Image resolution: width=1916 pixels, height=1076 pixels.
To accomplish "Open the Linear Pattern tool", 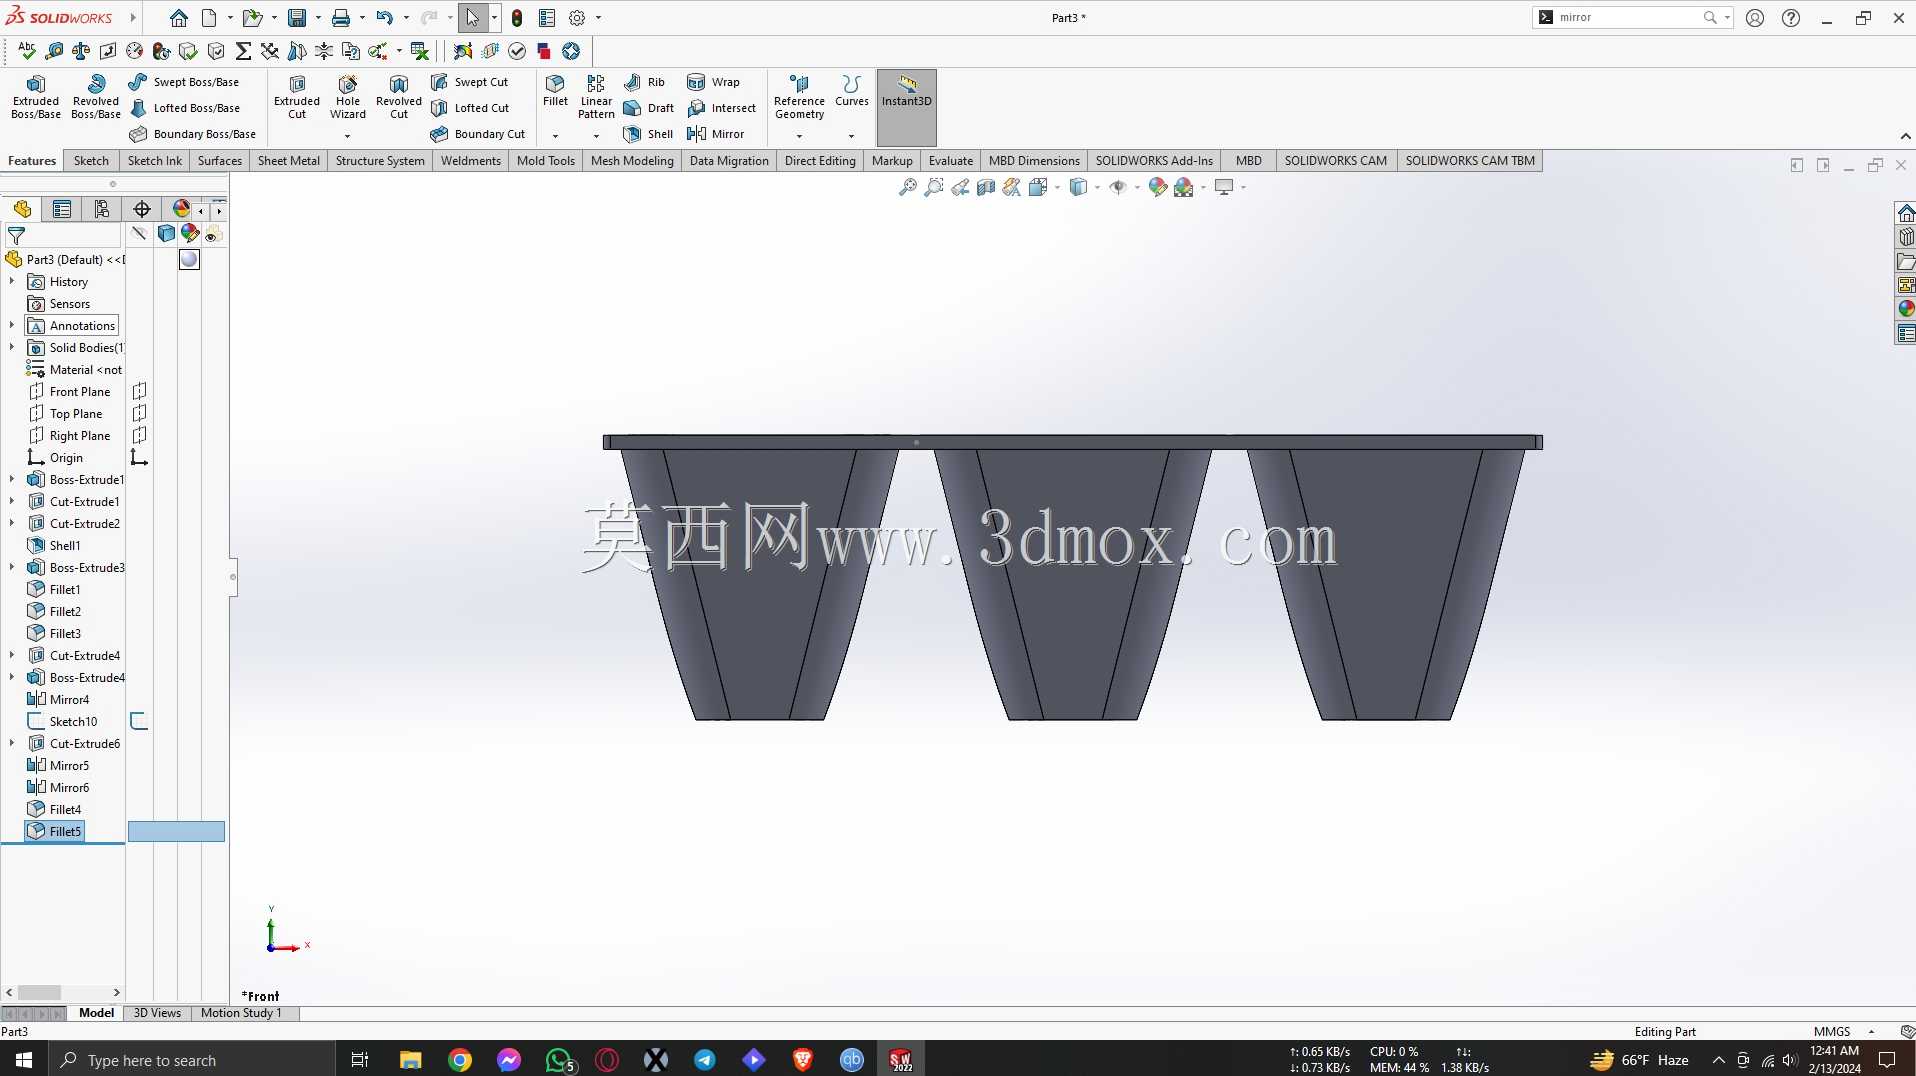I will pyautogui.click(x=596, y=97).
